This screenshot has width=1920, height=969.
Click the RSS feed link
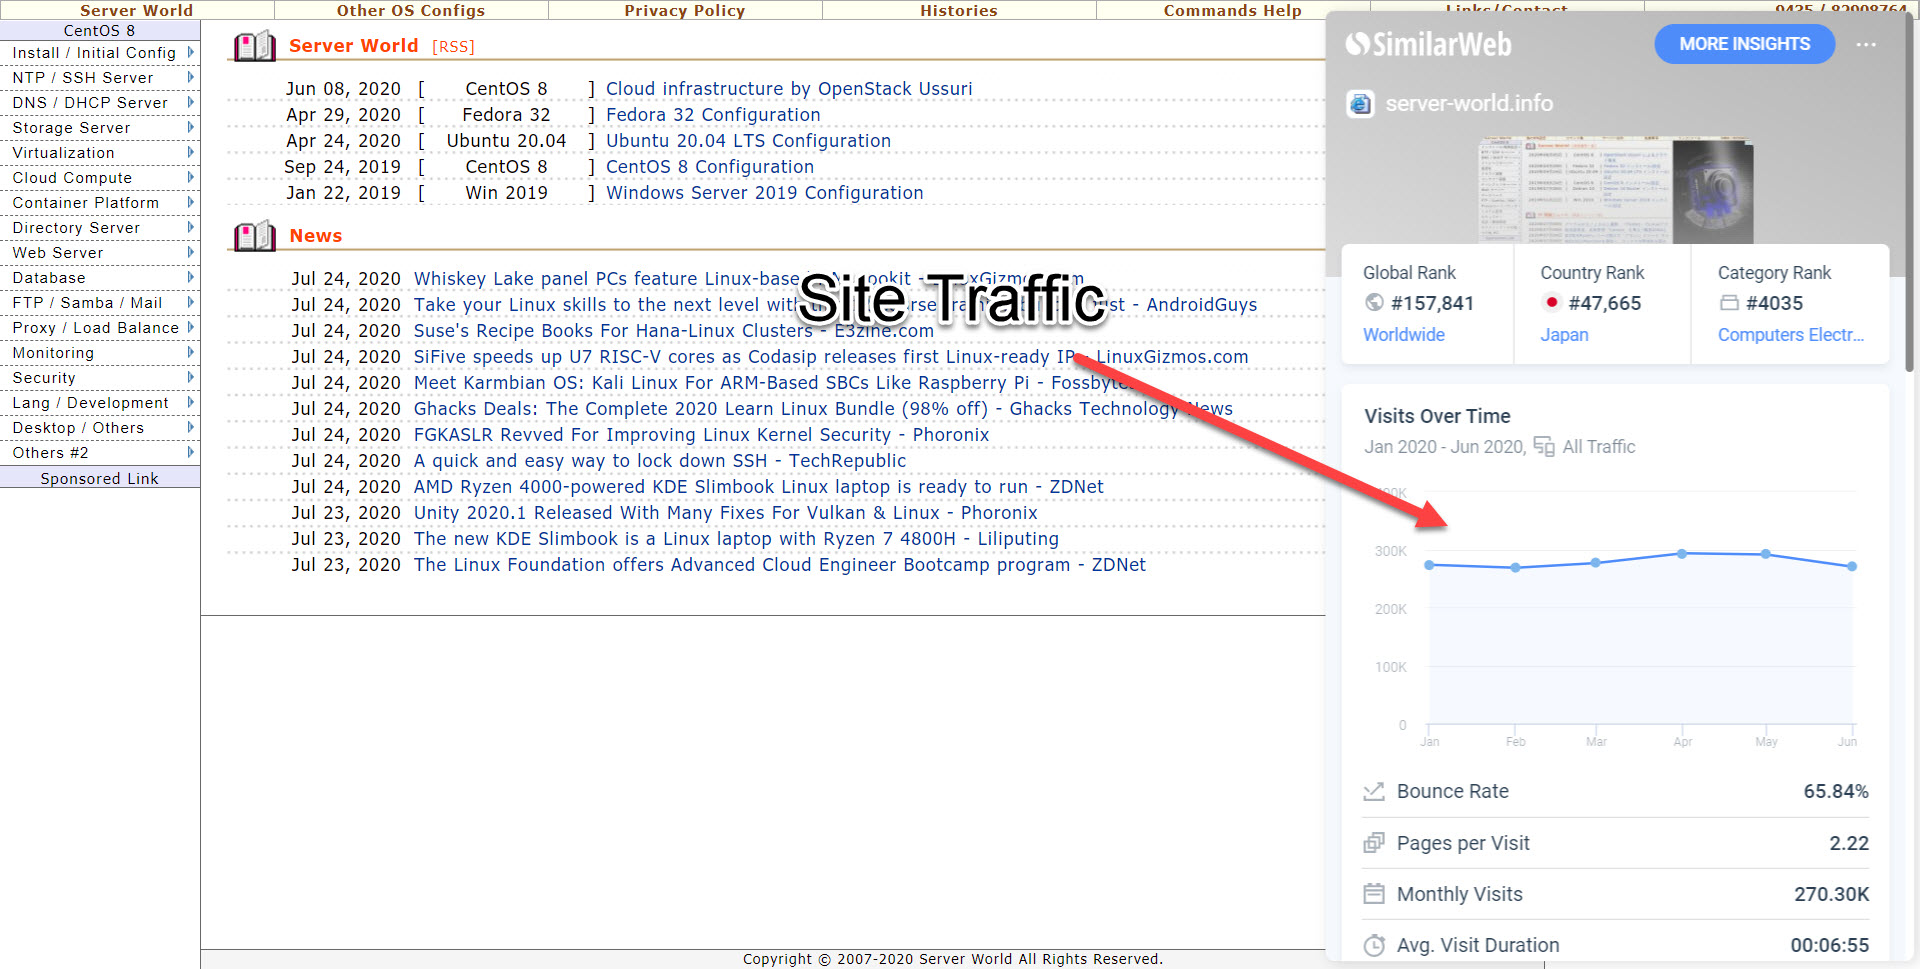pos(453,47)
